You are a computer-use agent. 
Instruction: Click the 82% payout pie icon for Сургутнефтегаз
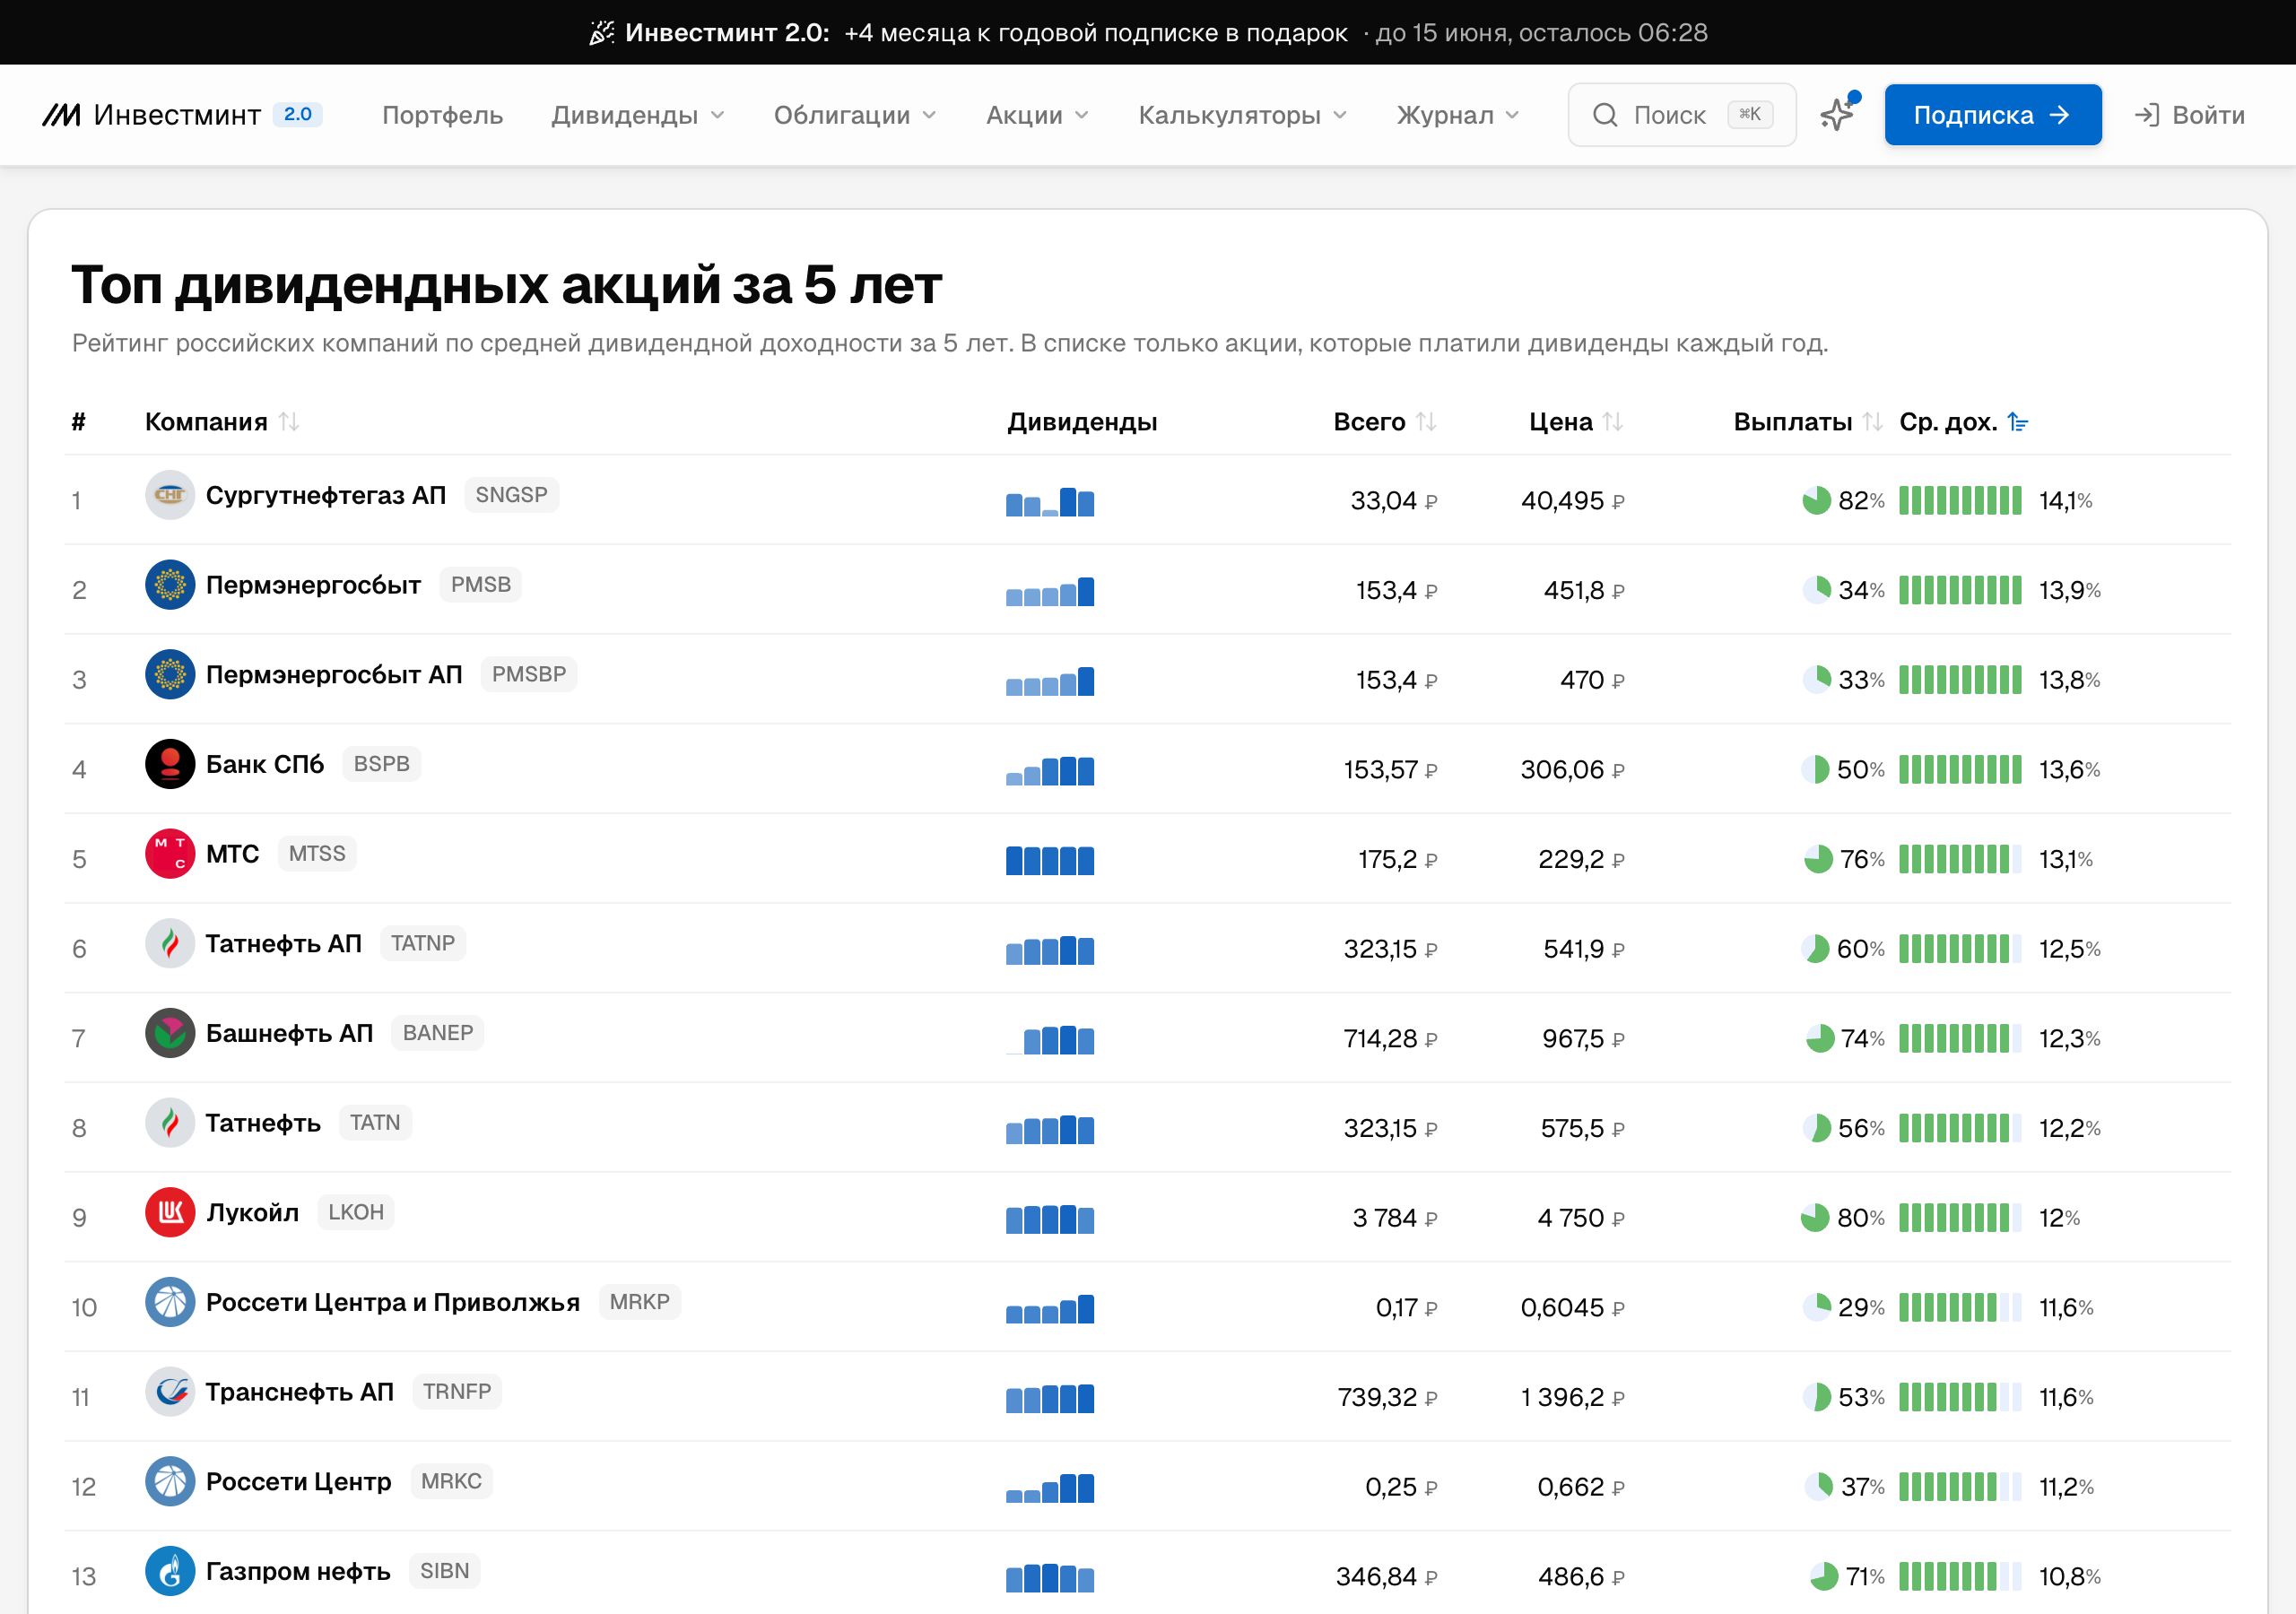[1816, 500]
